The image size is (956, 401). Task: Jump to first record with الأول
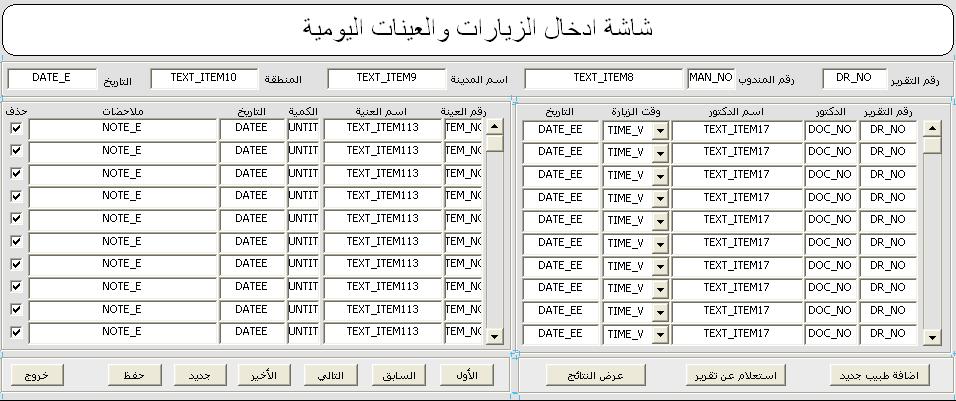point(466,374)
